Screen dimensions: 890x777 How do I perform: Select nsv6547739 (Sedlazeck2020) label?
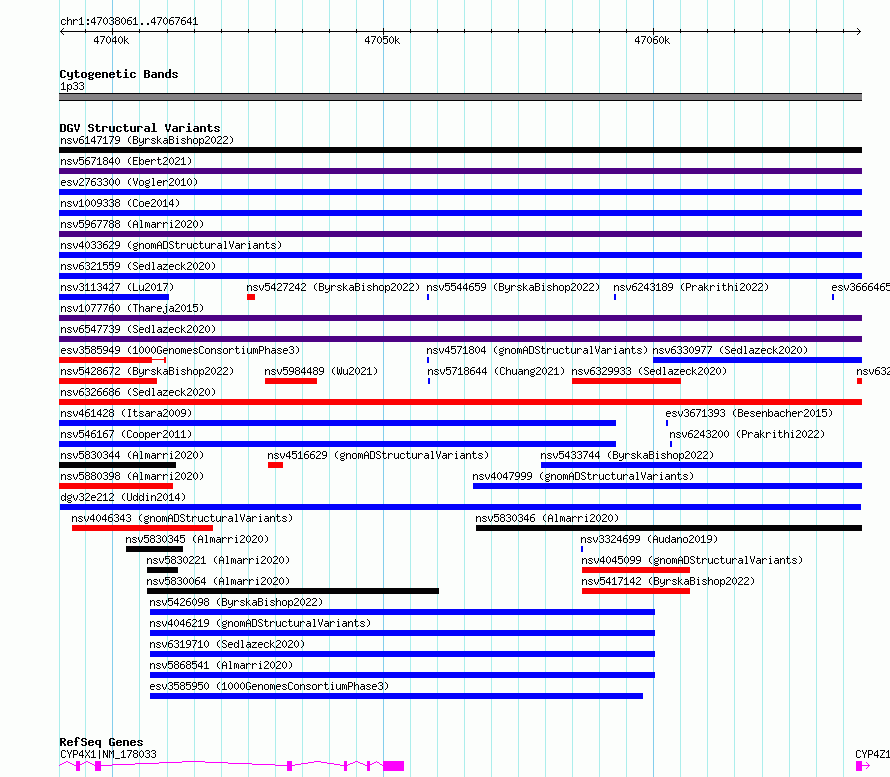138,329
